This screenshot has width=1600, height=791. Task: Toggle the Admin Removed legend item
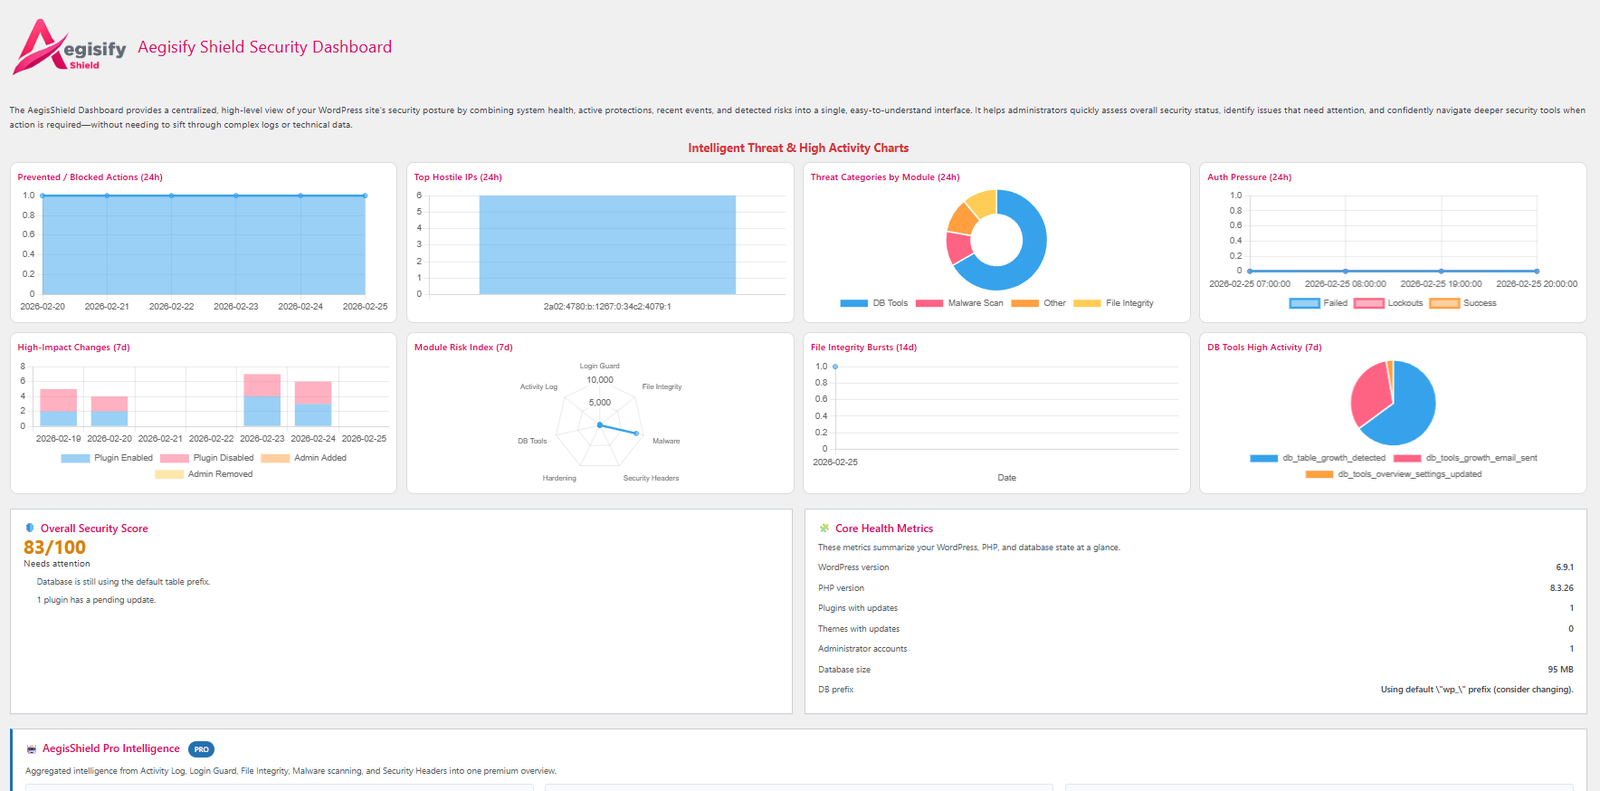click(x=204, y=474)
